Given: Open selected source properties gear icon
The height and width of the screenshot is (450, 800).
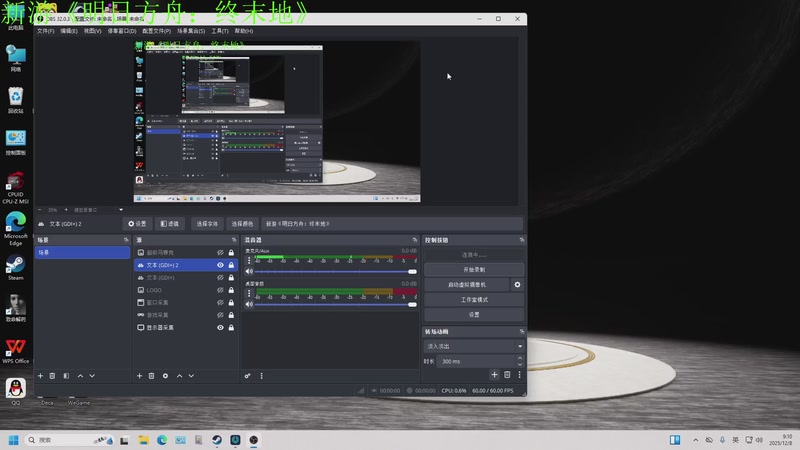Looking at the screenshot, I should [165, 375].
